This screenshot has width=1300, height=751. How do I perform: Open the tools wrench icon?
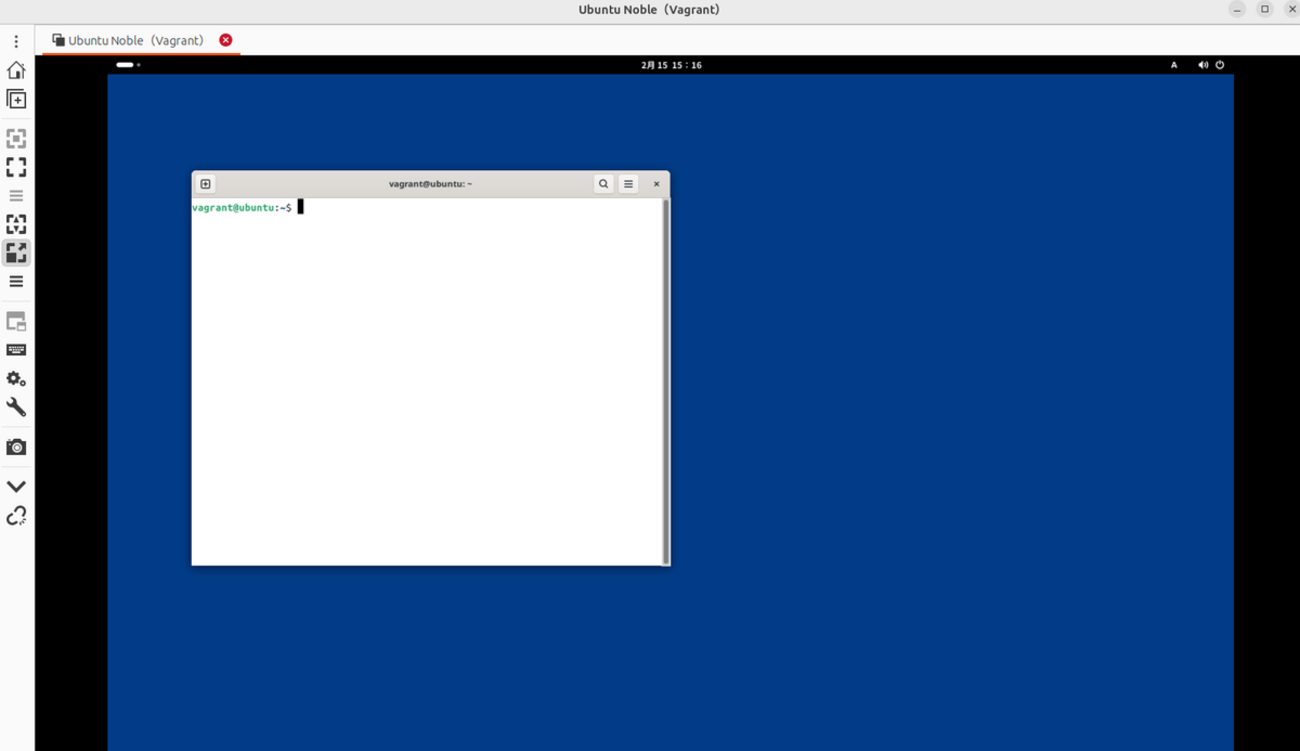pyautogui.click(x=16, y=407)
